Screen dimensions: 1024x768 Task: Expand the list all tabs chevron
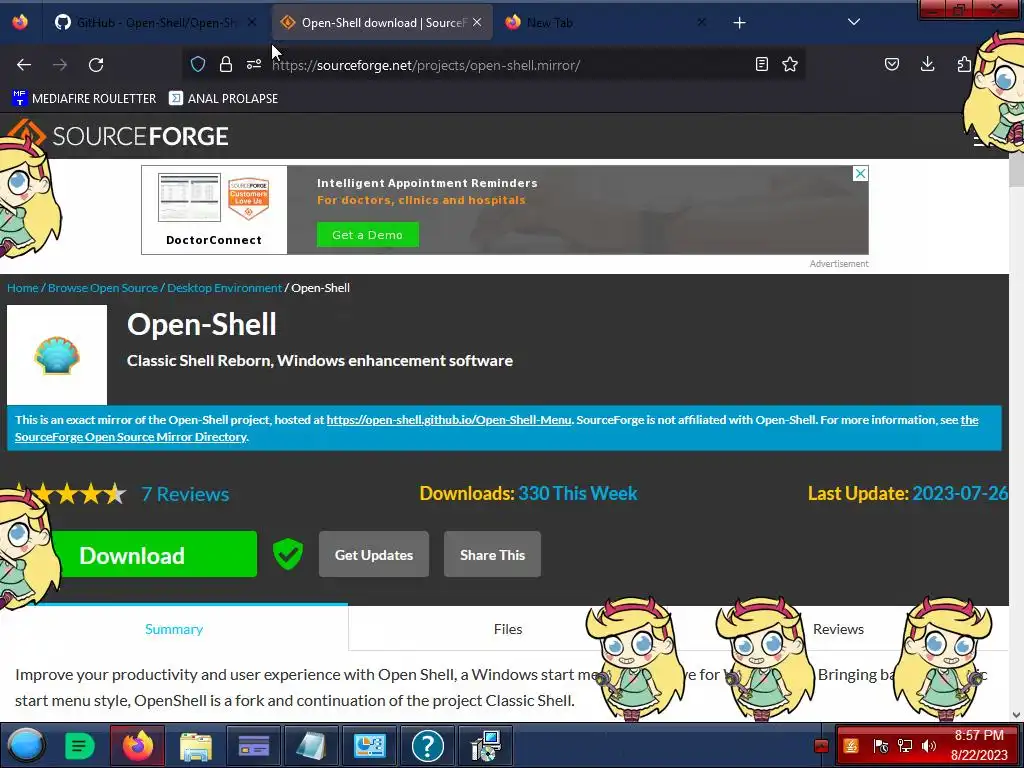(x=854, y=22)
